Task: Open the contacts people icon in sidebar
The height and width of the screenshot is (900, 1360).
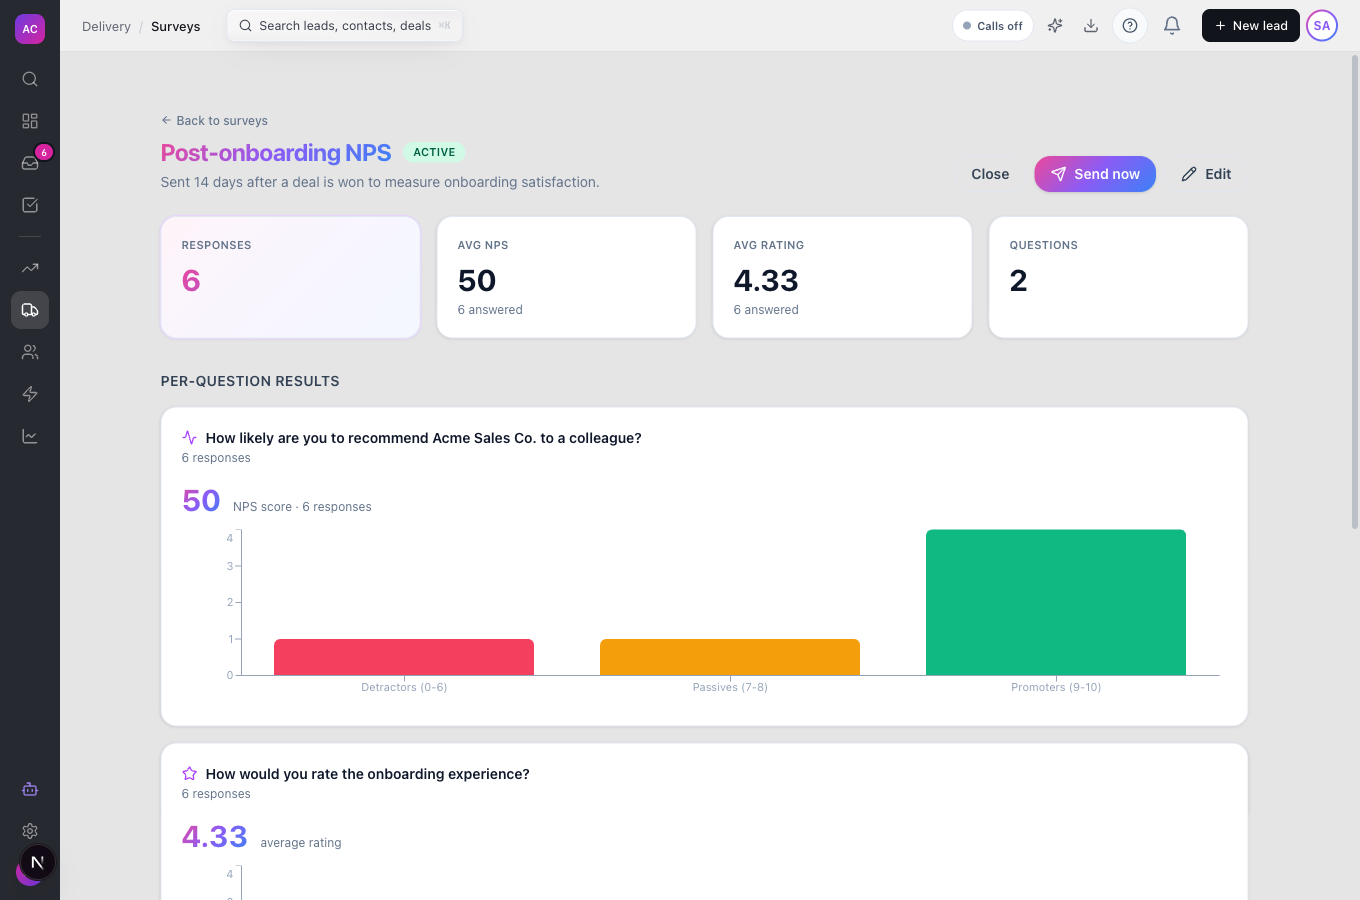Action: tap(30, 352)
